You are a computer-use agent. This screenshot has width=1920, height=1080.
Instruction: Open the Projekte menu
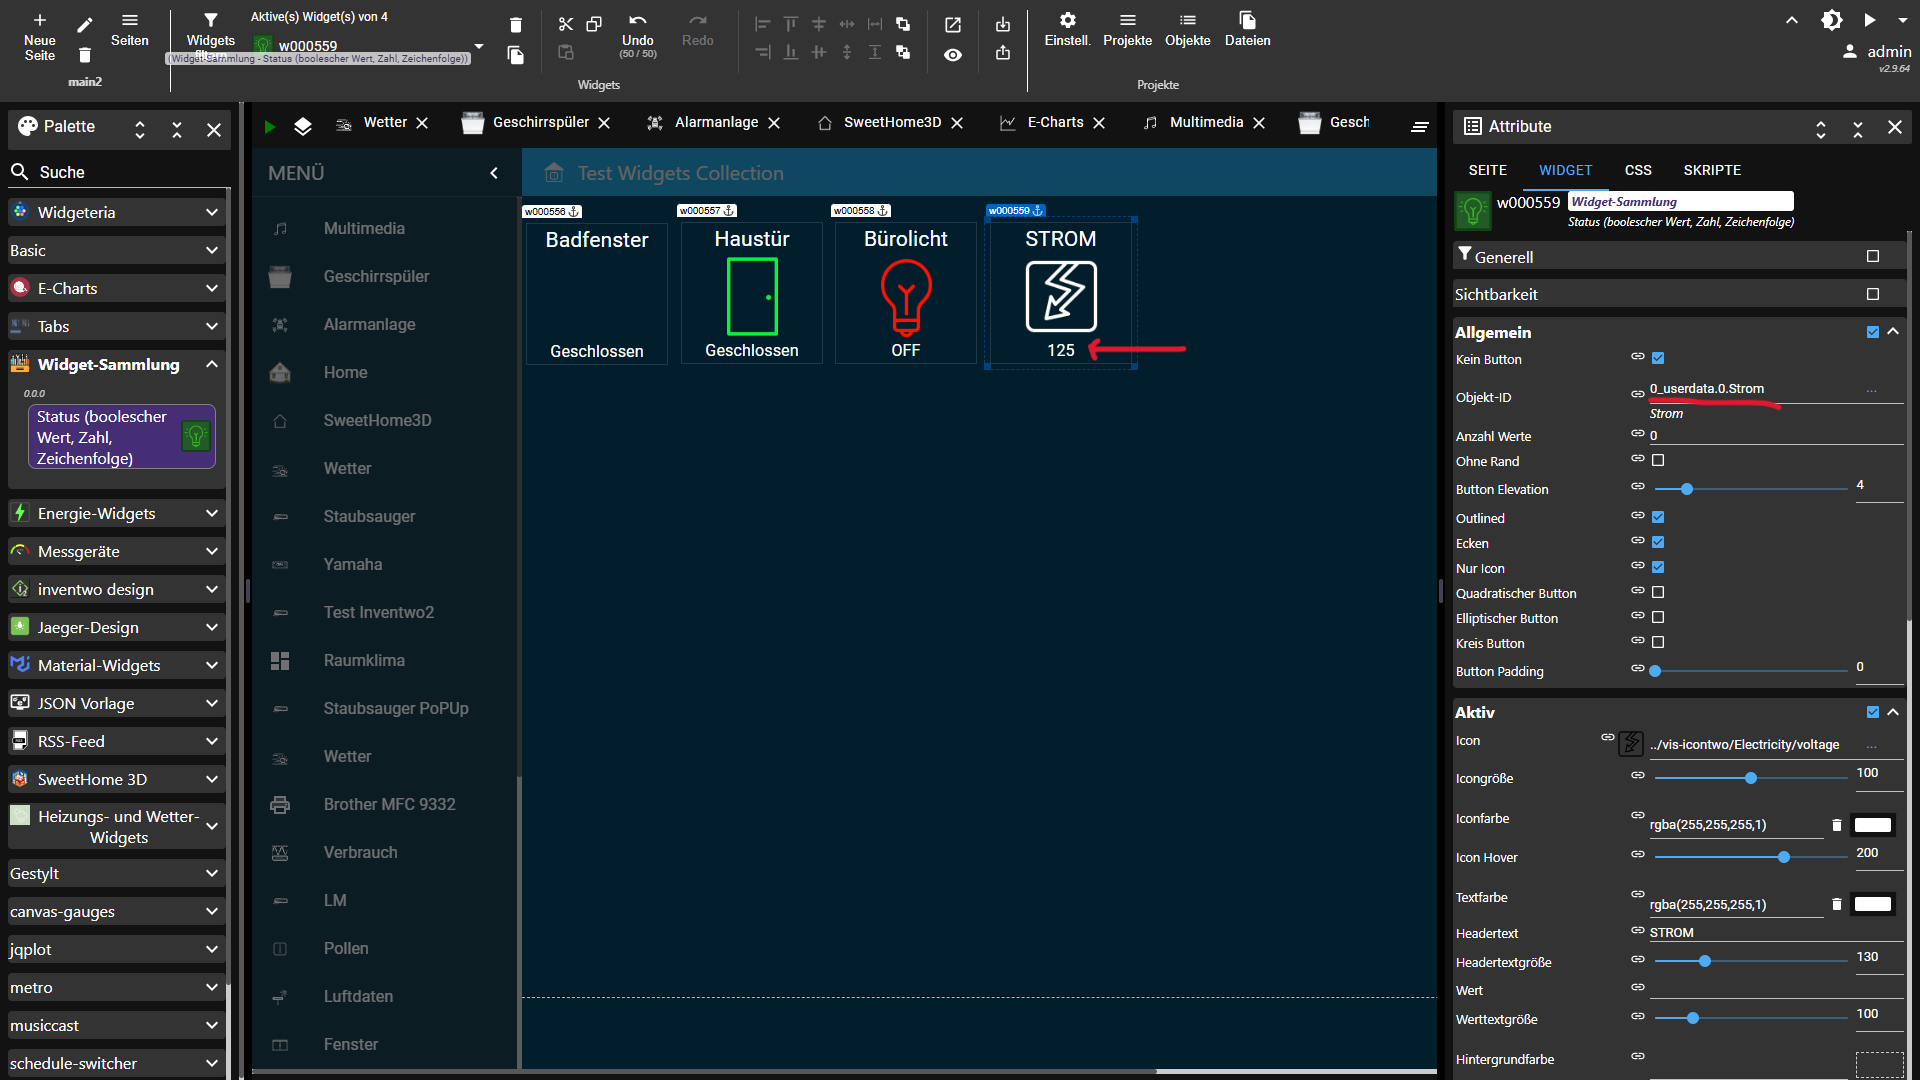[1127, 30]
